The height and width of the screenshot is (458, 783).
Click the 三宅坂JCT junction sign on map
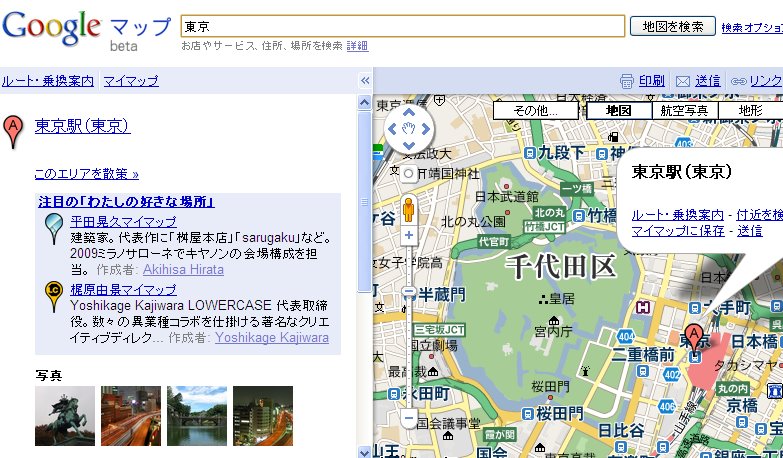tap(438, 330)
